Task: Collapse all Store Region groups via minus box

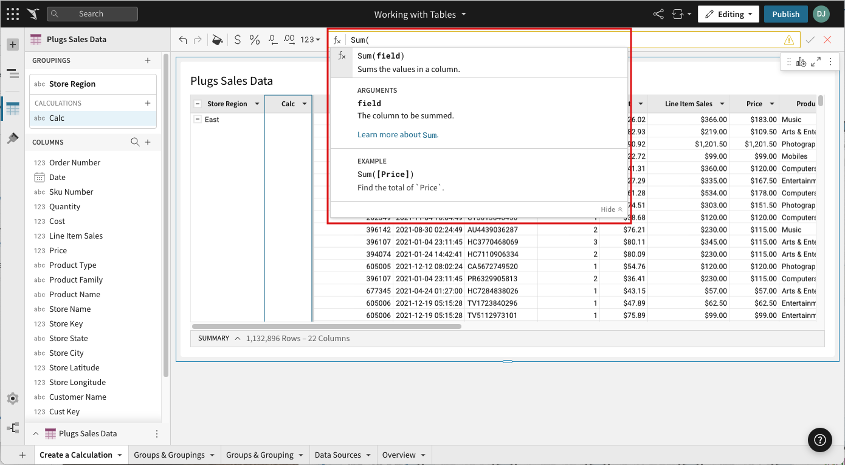Action: coord(197,104)
